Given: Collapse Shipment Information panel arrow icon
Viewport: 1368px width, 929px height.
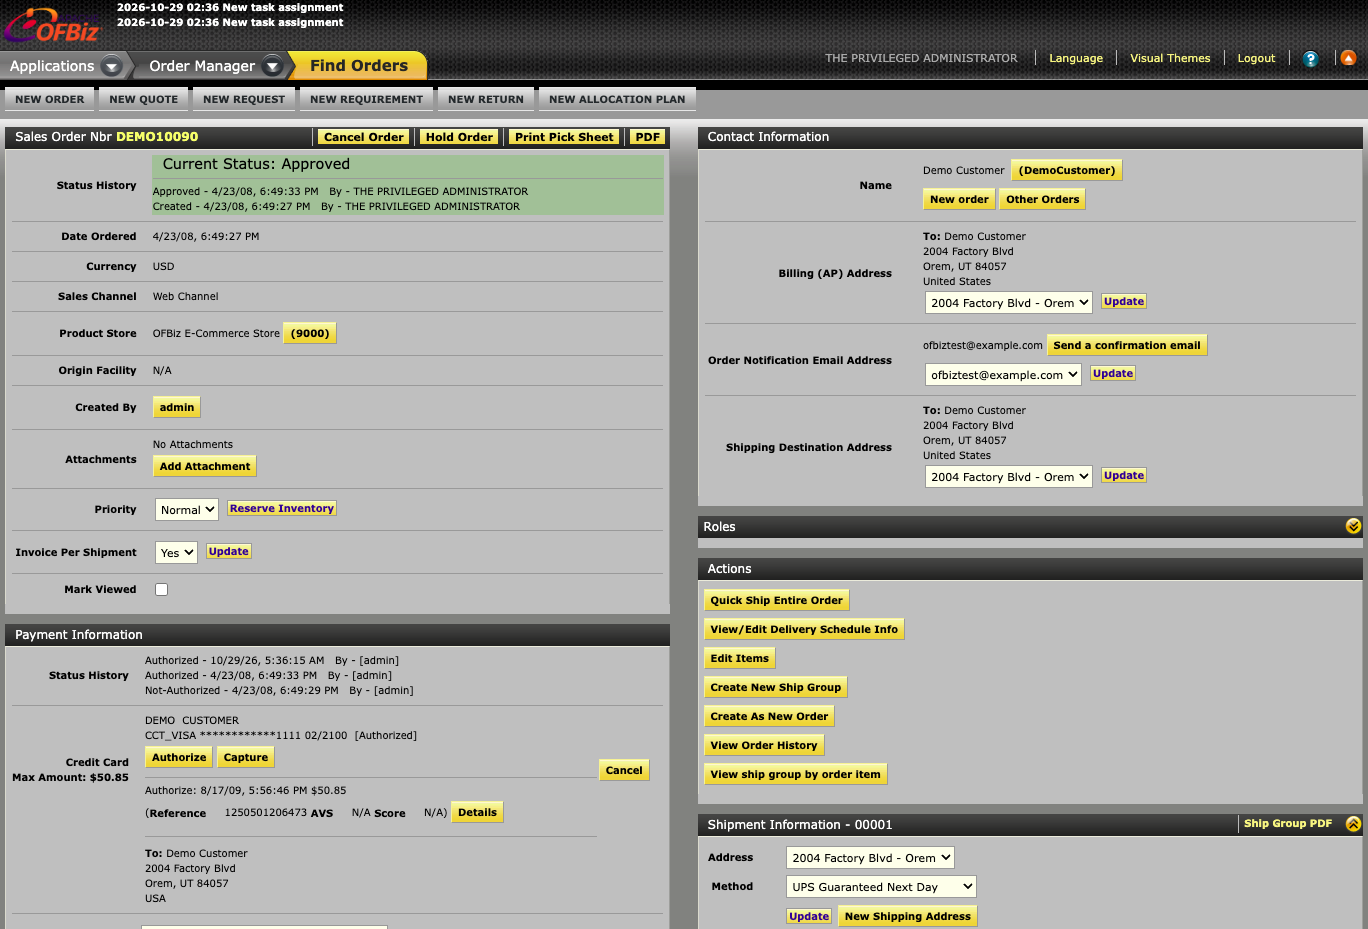Looking at the screenshot, I should (1353, 824).
